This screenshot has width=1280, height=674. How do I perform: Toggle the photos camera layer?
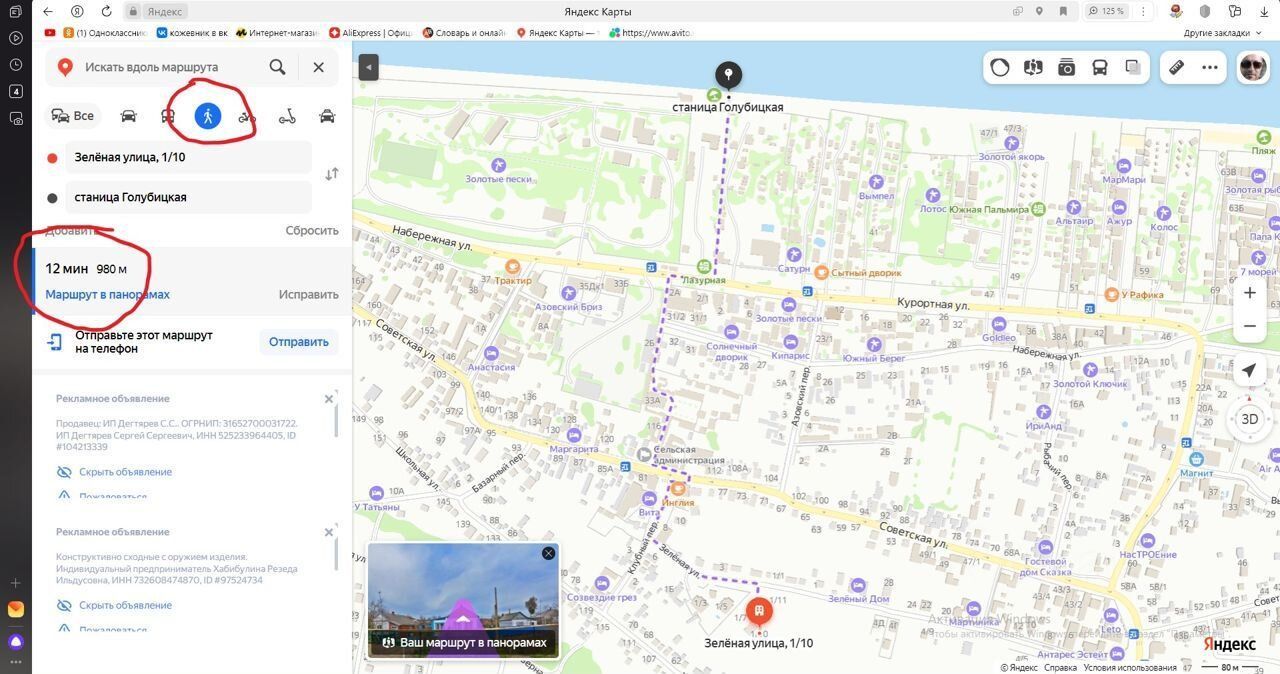pyautogui.click(x=1067, y=67)
